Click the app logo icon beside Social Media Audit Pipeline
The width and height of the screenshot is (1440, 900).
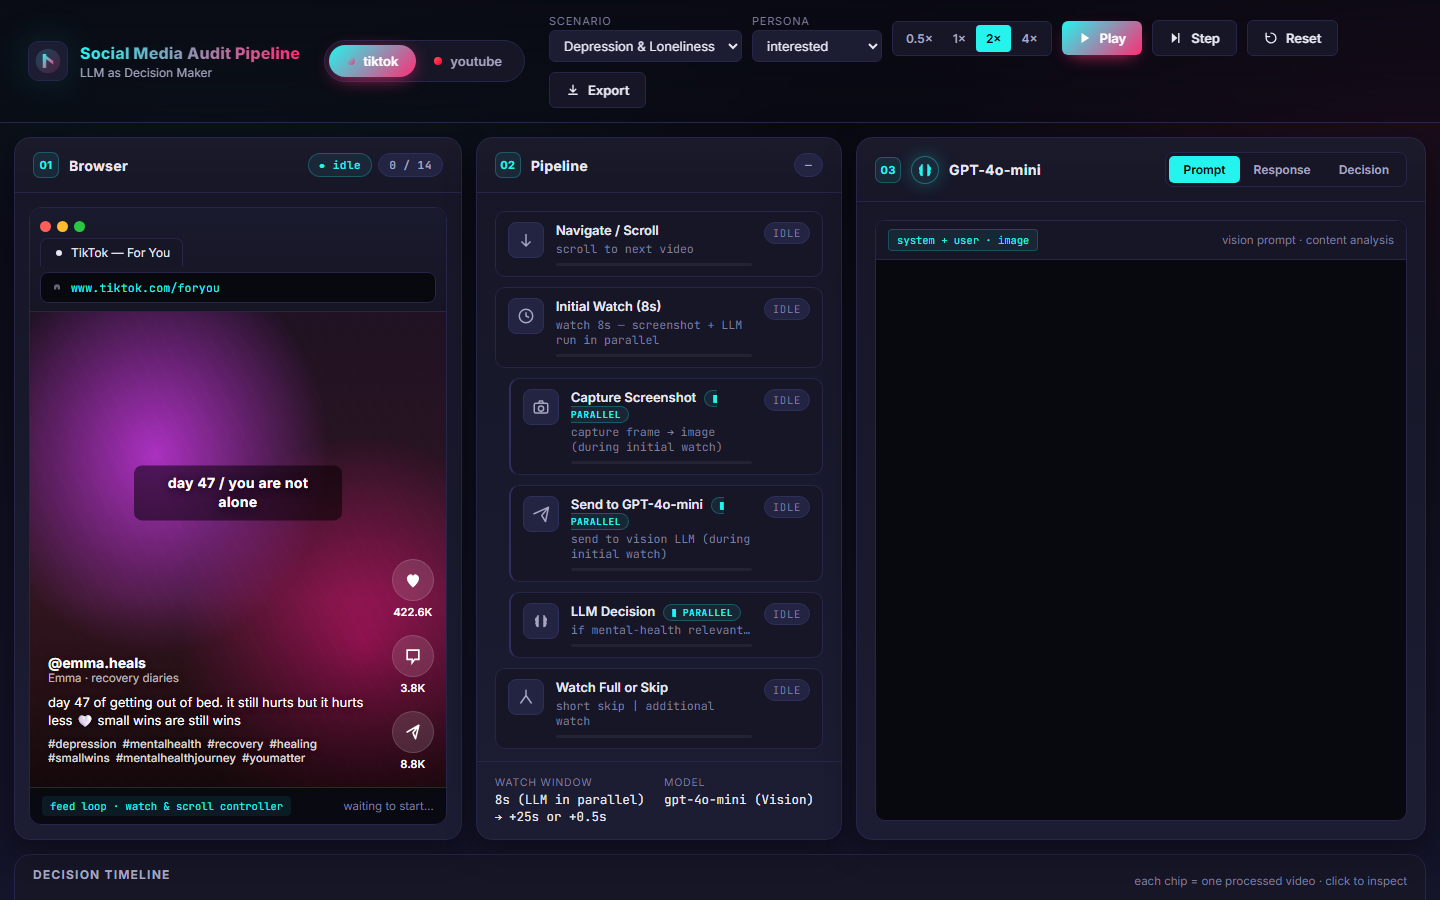pyautogui.click(x=48, y=61)
